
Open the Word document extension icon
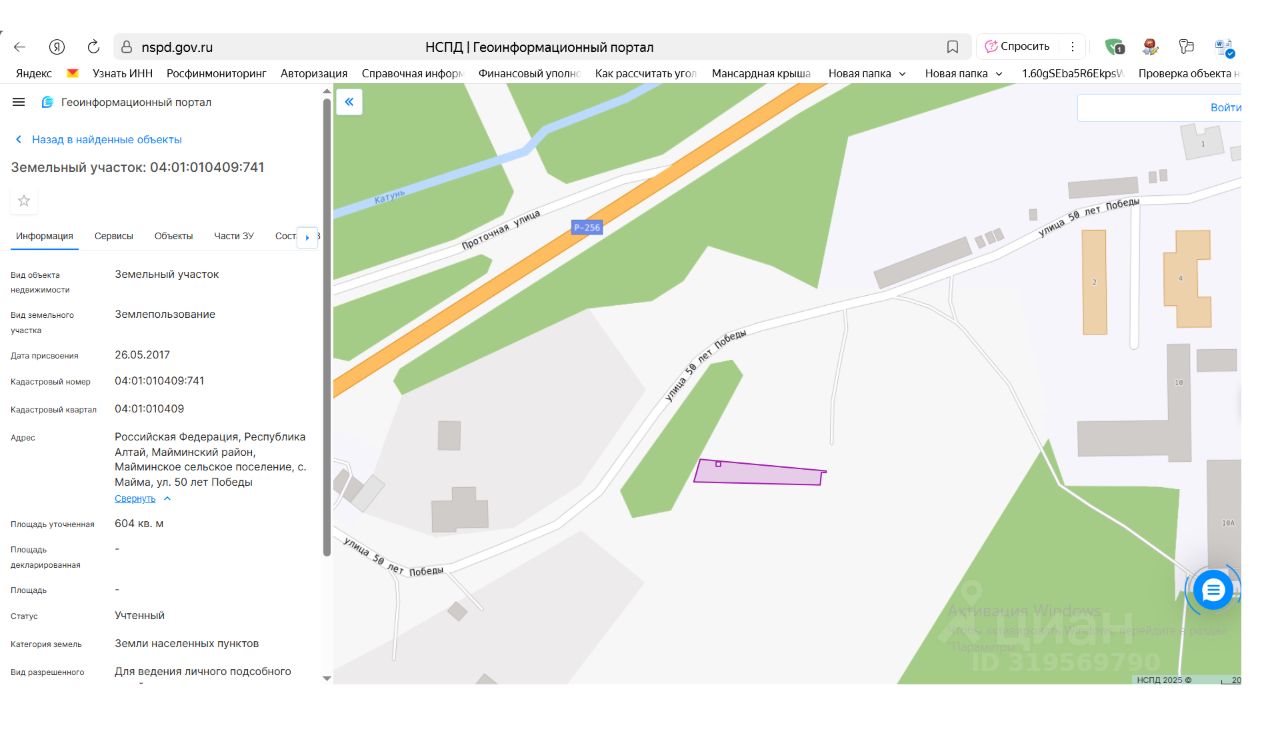click(1225, 47)
